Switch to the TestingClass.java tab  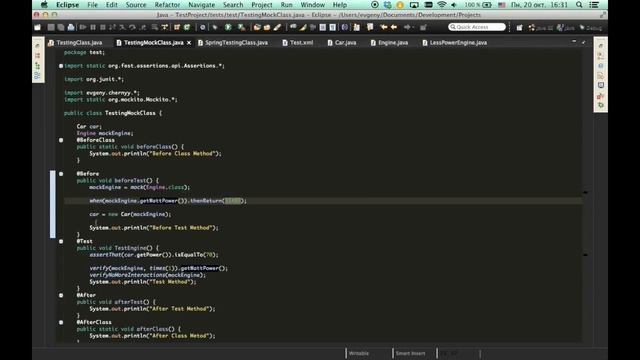click(x=76, y=42)
